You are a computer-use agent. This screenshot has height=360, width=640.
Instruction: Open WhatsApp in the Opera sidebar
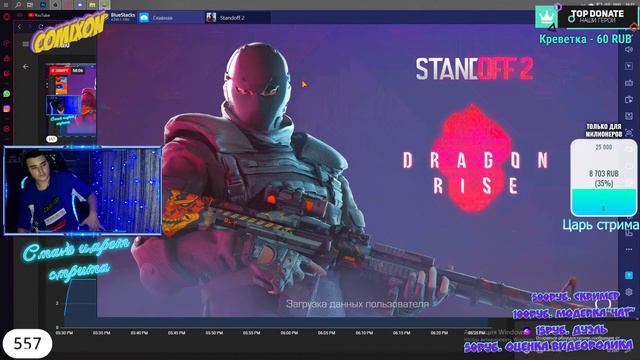(7, 93)
